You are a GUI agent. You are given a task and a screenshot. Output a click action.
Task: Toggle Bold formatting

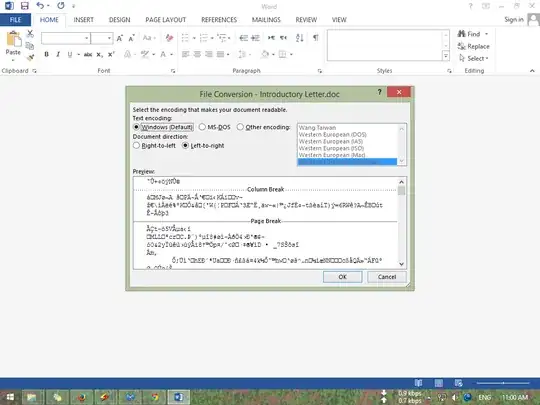pyautogui.click(x=46, y=54)
